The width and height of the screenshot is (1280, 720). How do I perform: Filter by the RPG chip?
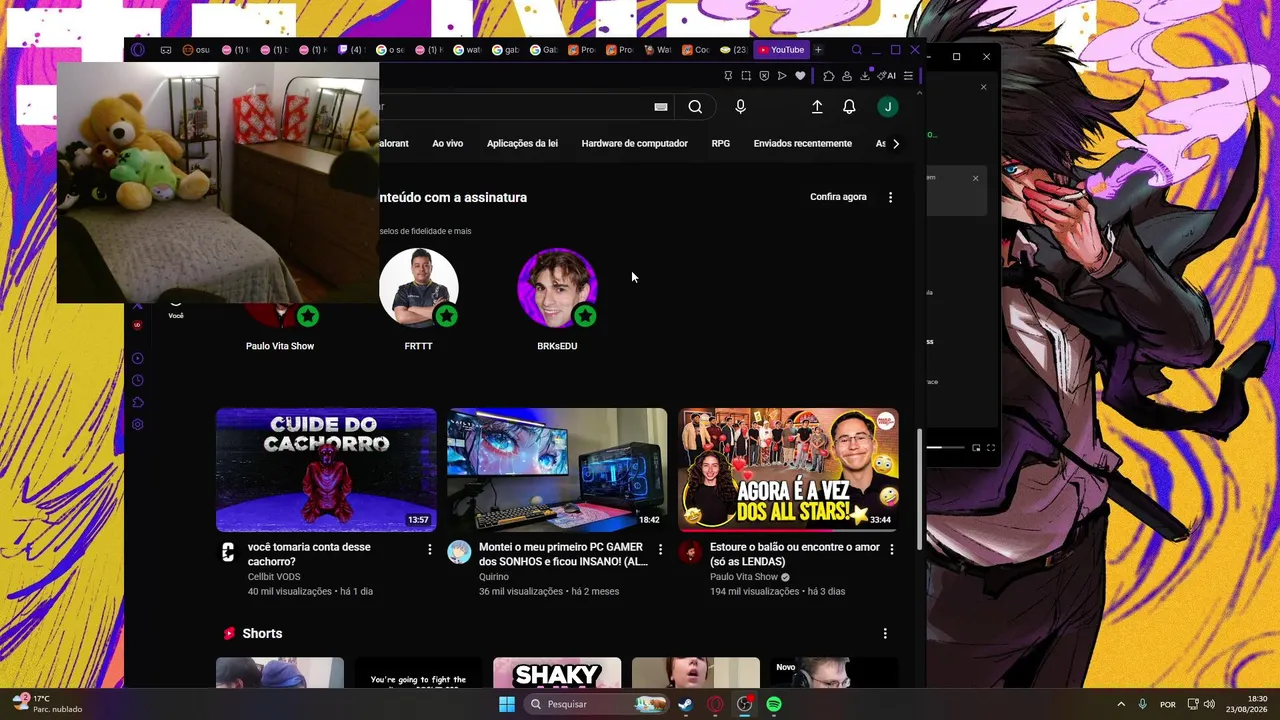pyautogui.click(x=720, y=144)
